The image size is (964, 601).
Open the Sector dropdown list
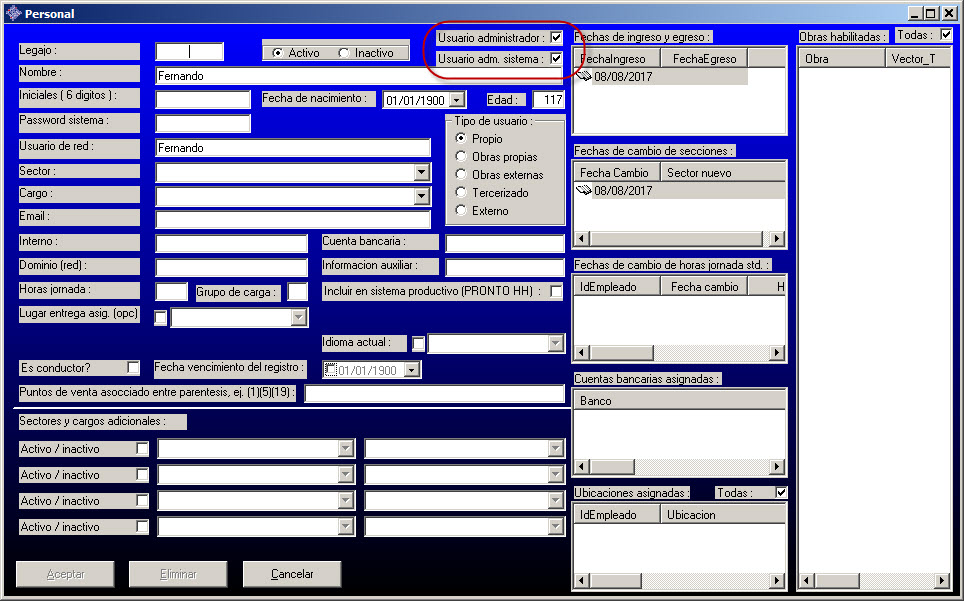tap(421, 172)
